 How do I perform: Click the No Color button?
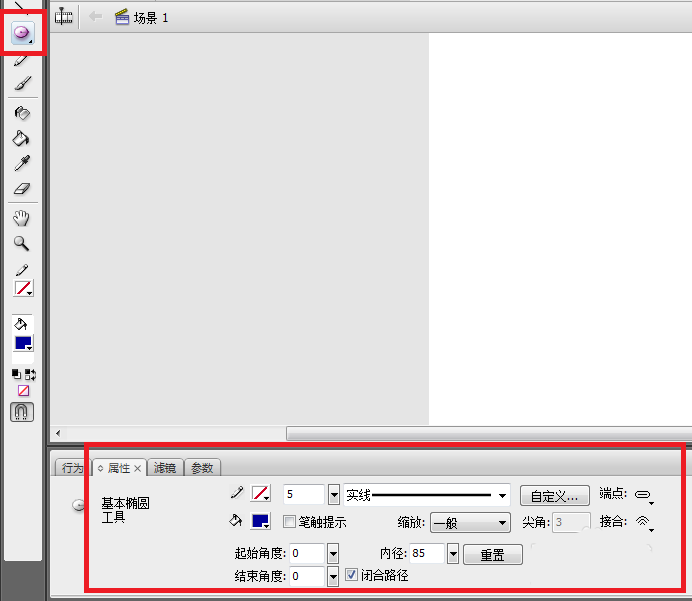click(23, 391)
